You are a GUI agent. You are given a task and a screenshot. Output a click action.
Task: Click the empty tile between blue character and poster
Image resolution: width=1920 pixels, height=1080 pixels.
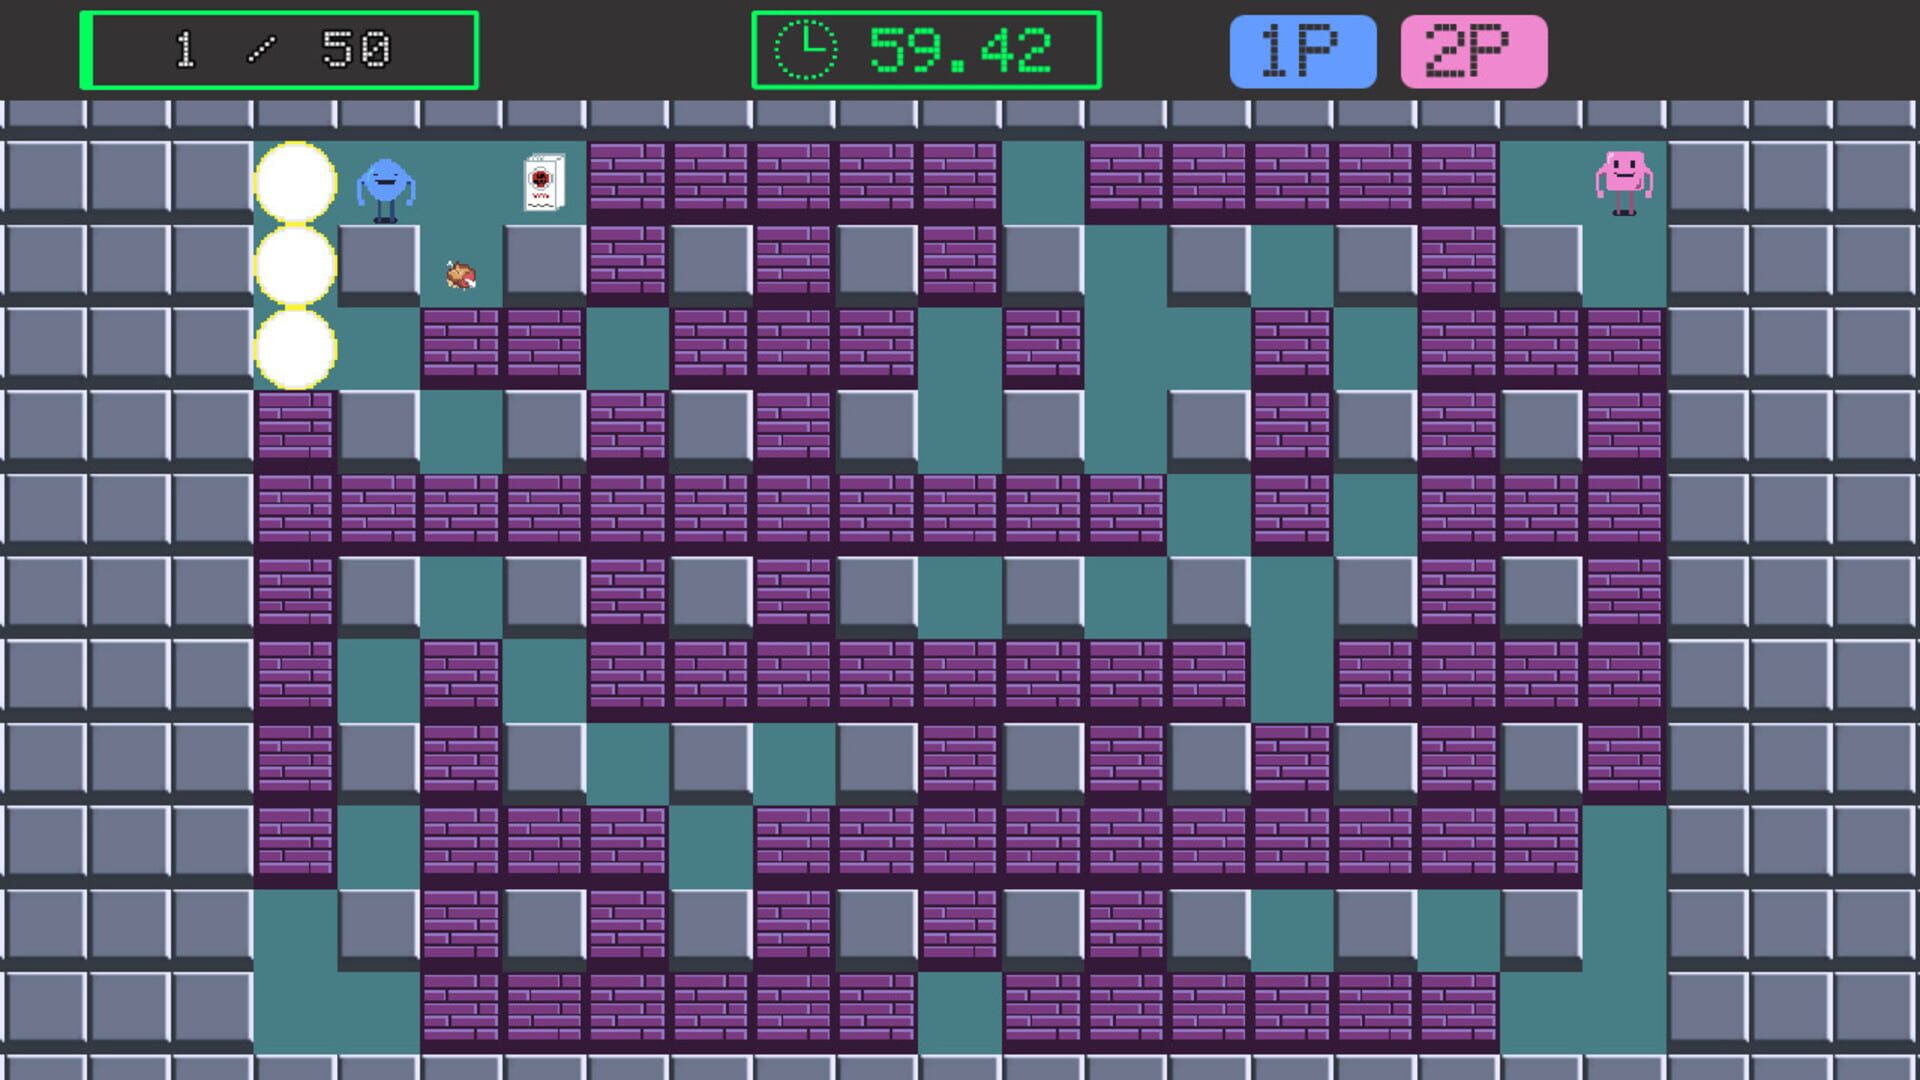pos(461,182)
